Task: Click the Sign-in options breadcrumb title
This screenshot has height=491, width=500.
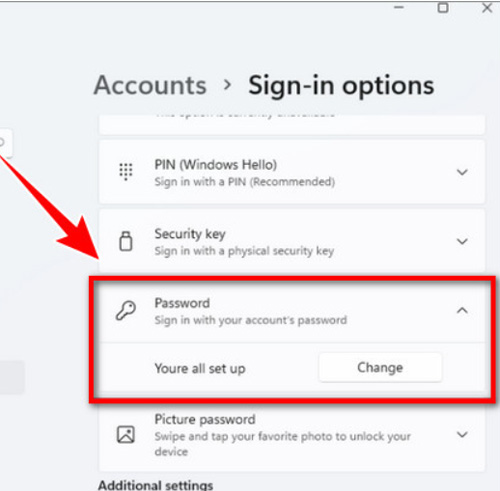Action: click(341, 86)
